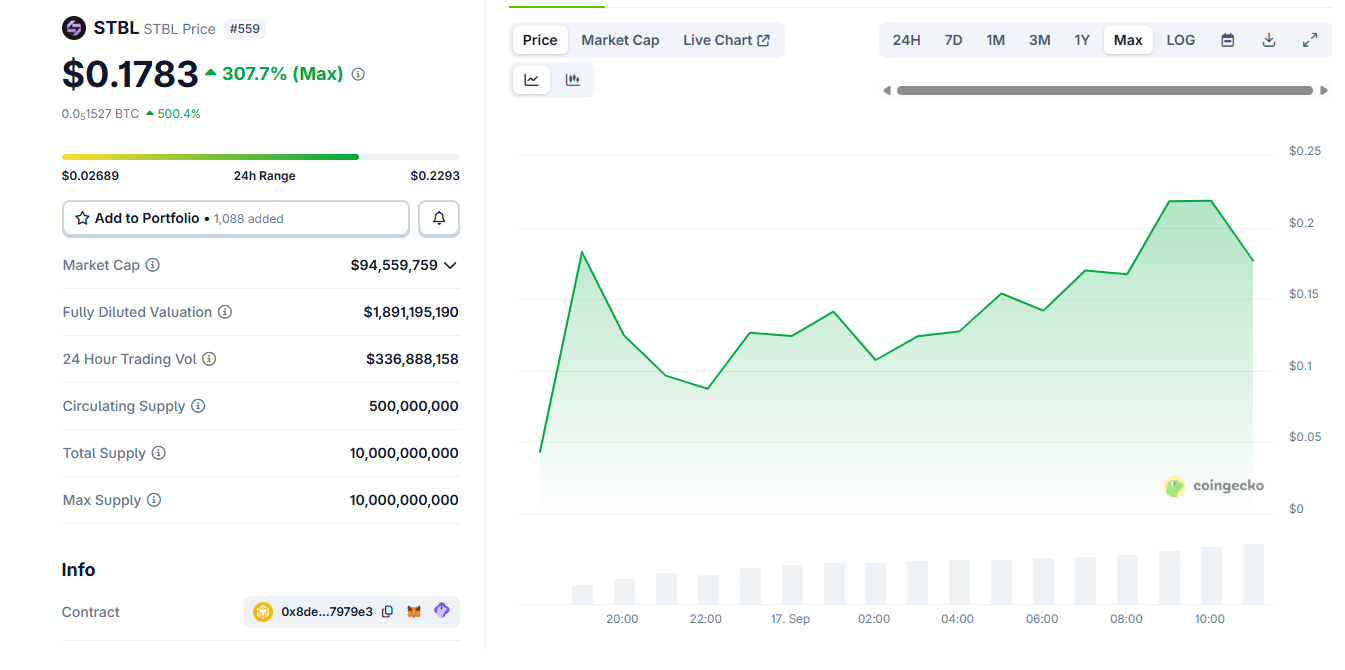
Task: Select the Max time range
Action: (x=1128, y=39)
